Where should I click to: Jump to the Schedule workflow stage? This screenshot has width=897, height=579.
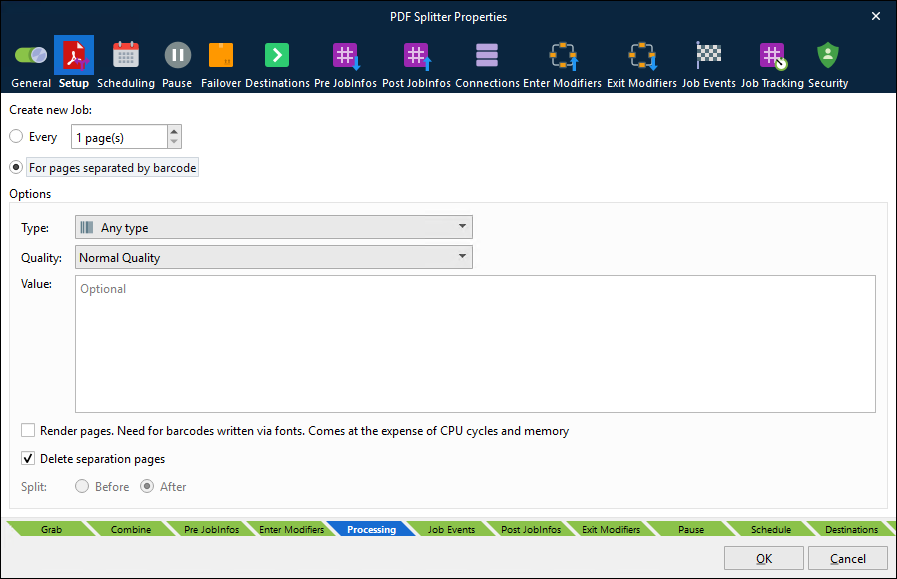pyautogui.click(x=771, y=529)
